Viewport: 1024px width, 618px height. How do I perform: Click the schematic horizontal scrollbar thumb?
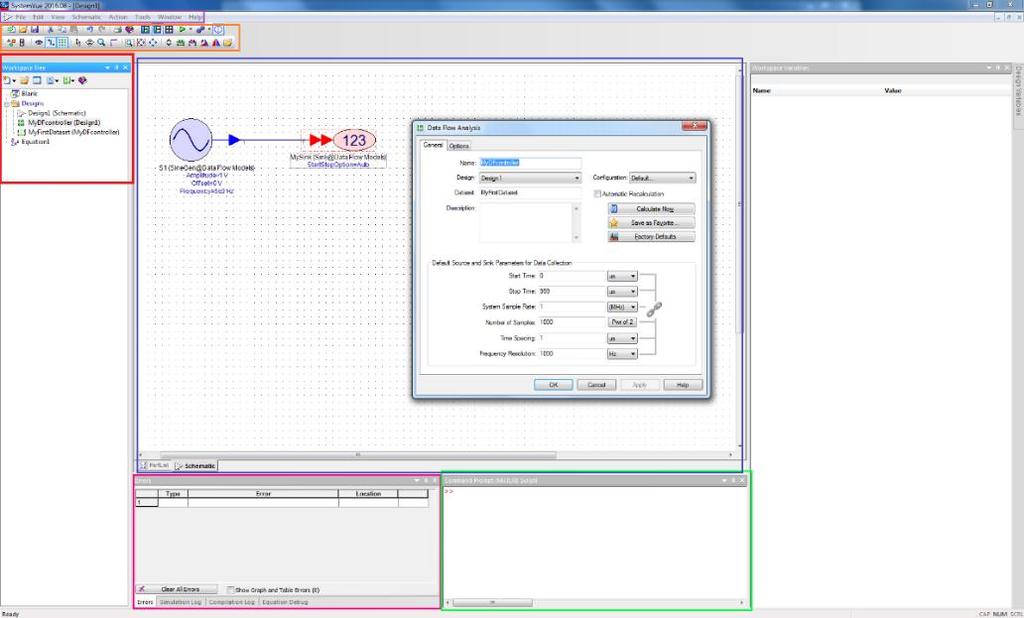pos(358,455)
